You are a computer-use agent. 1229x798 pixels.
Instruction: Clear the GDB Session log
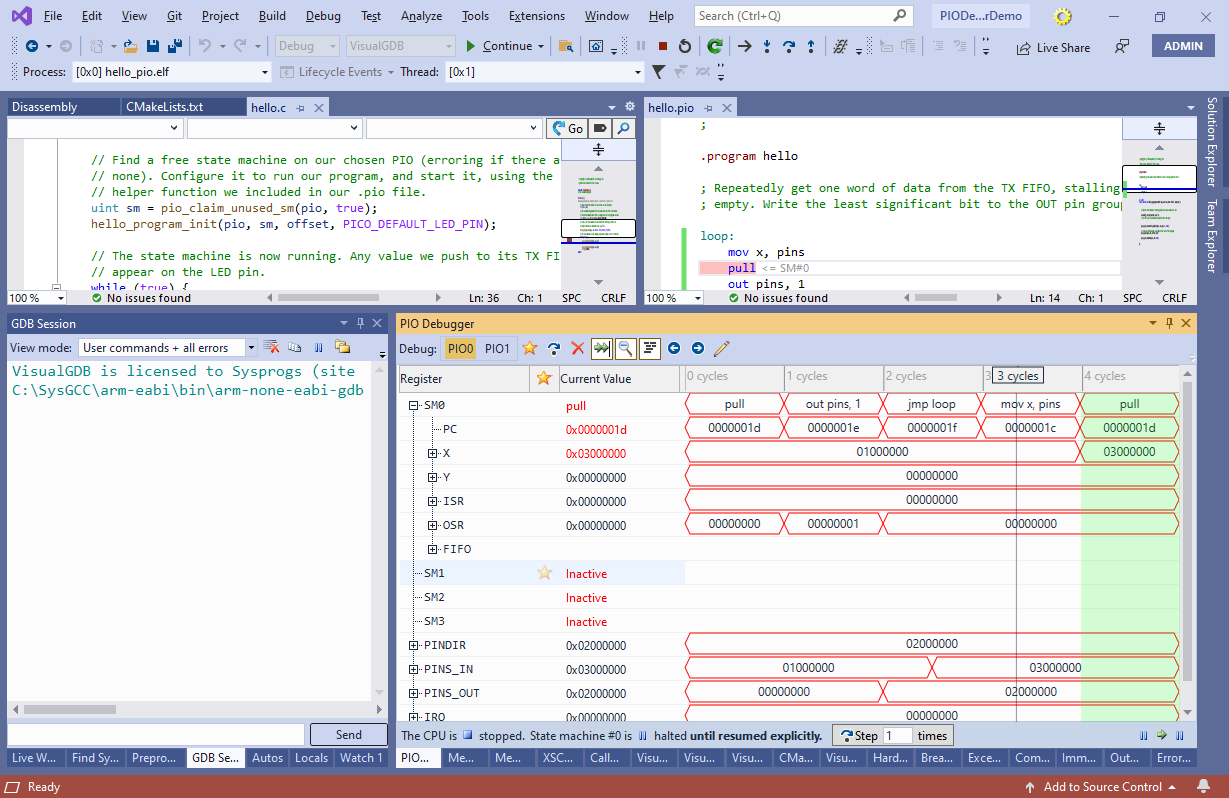271,347
